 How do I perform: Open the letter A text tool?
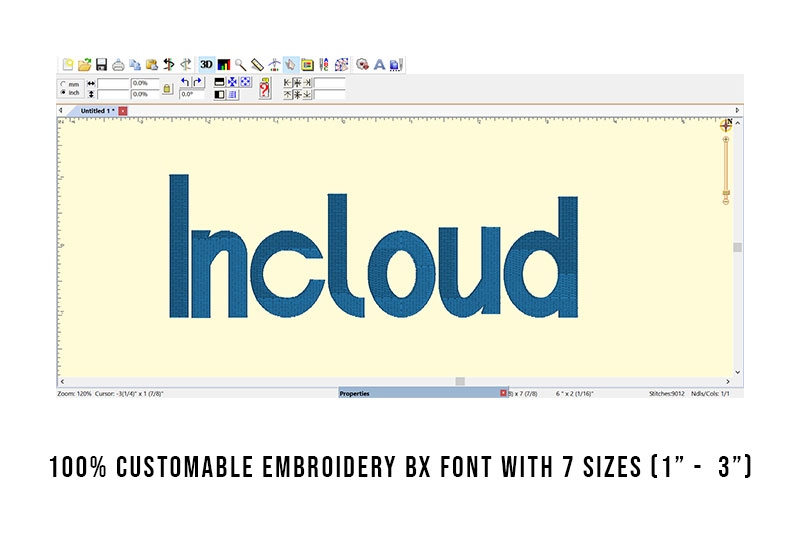[x=379, y=65]
